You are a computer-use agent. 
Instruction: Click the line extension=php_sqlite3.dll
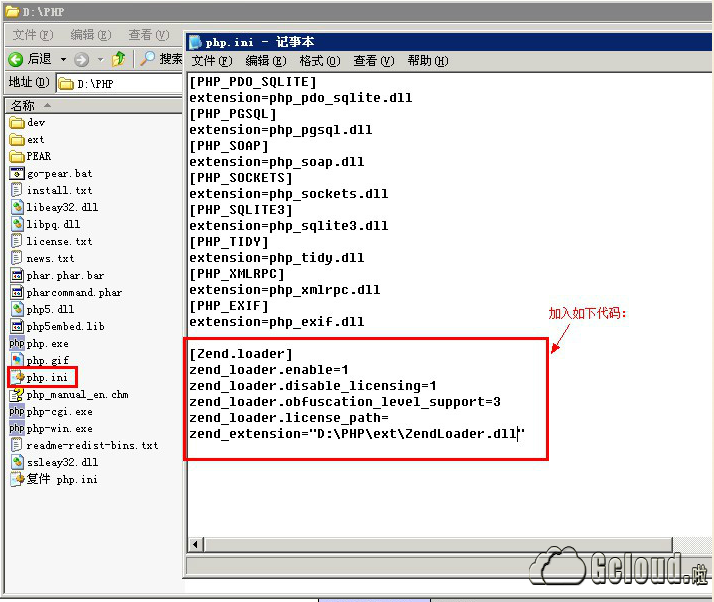(289, 226)
